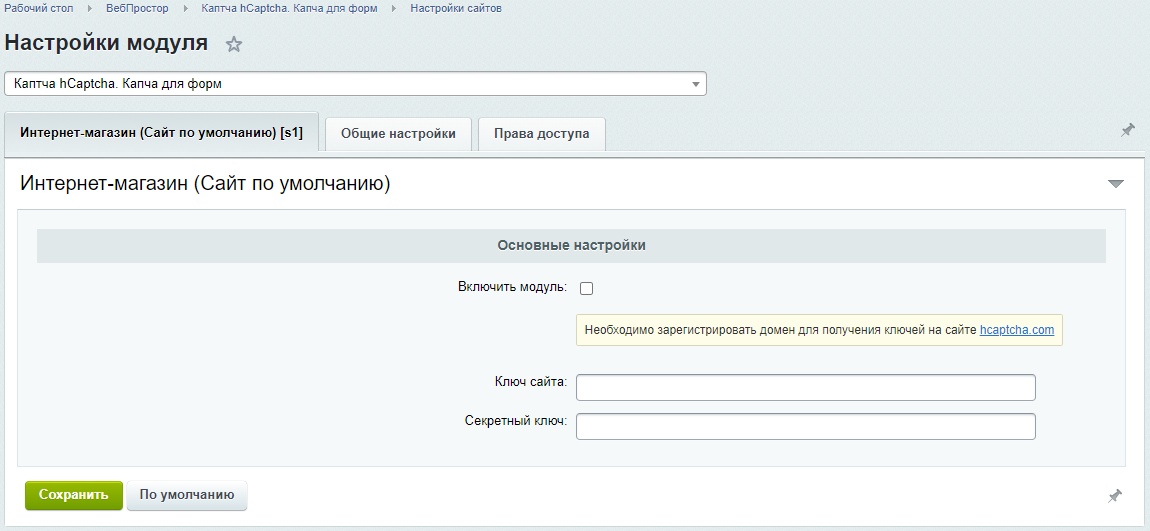
Task: Click the Включить модуль label
Action: coord(513,287)
